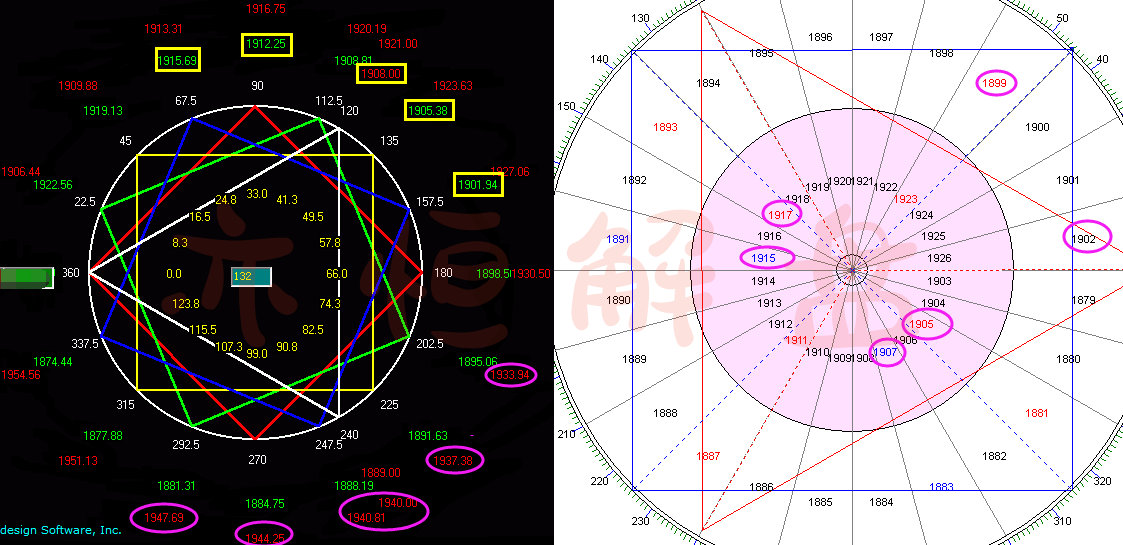
Task: Click the yellow inner value 99.0
Action: [256, 353]
